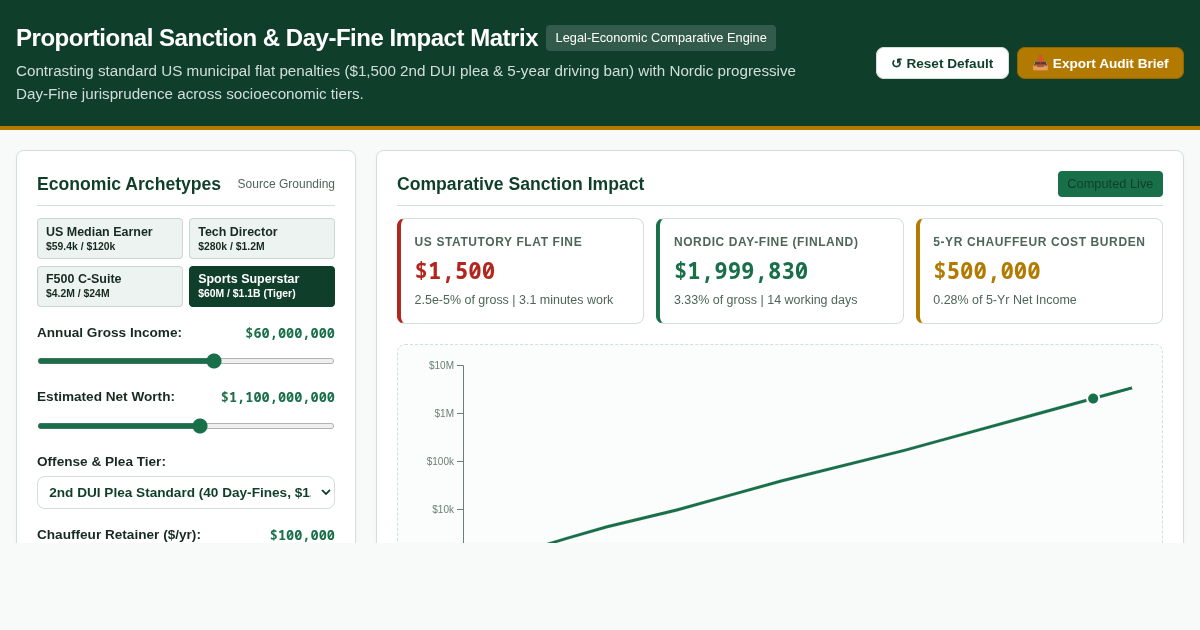This screenshot has width=1200, height=630.
Task: Click the 'Estimated Net Worth:' label
Action: pos(106,397)
